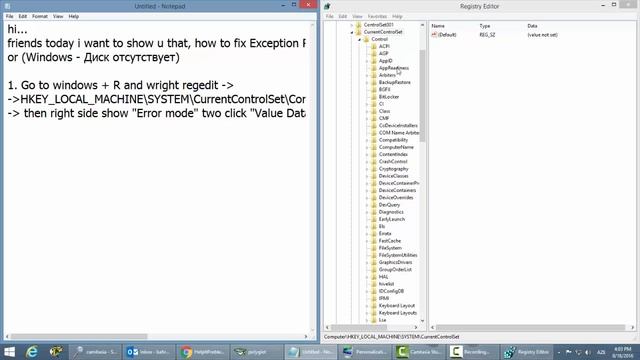Expand the CMF key arrow
Image resolution: width=640 pixels, height=360 pixels.
click(367, 118)
